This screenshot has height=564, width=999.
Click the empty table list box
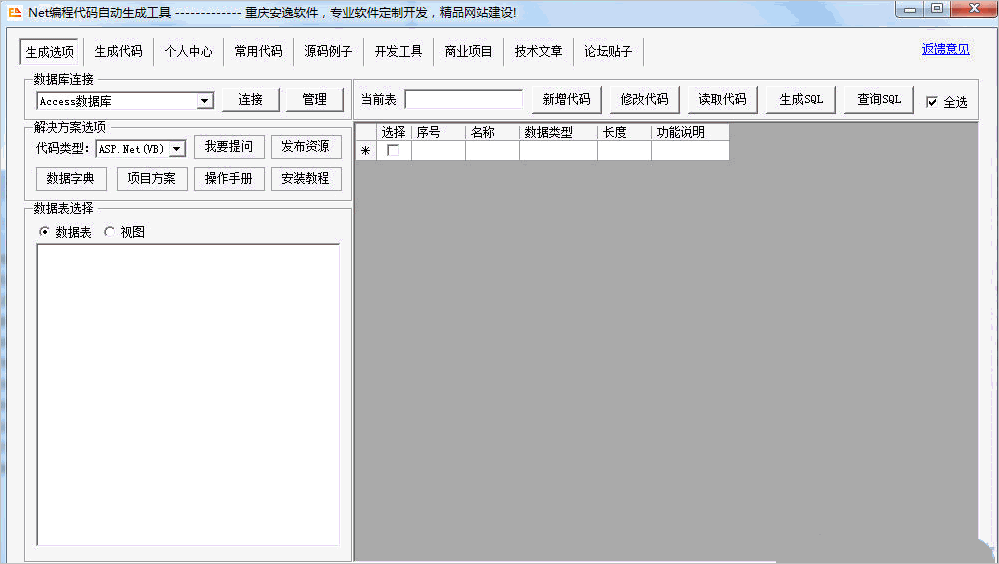pyautogui.click(x=188, y=394)
